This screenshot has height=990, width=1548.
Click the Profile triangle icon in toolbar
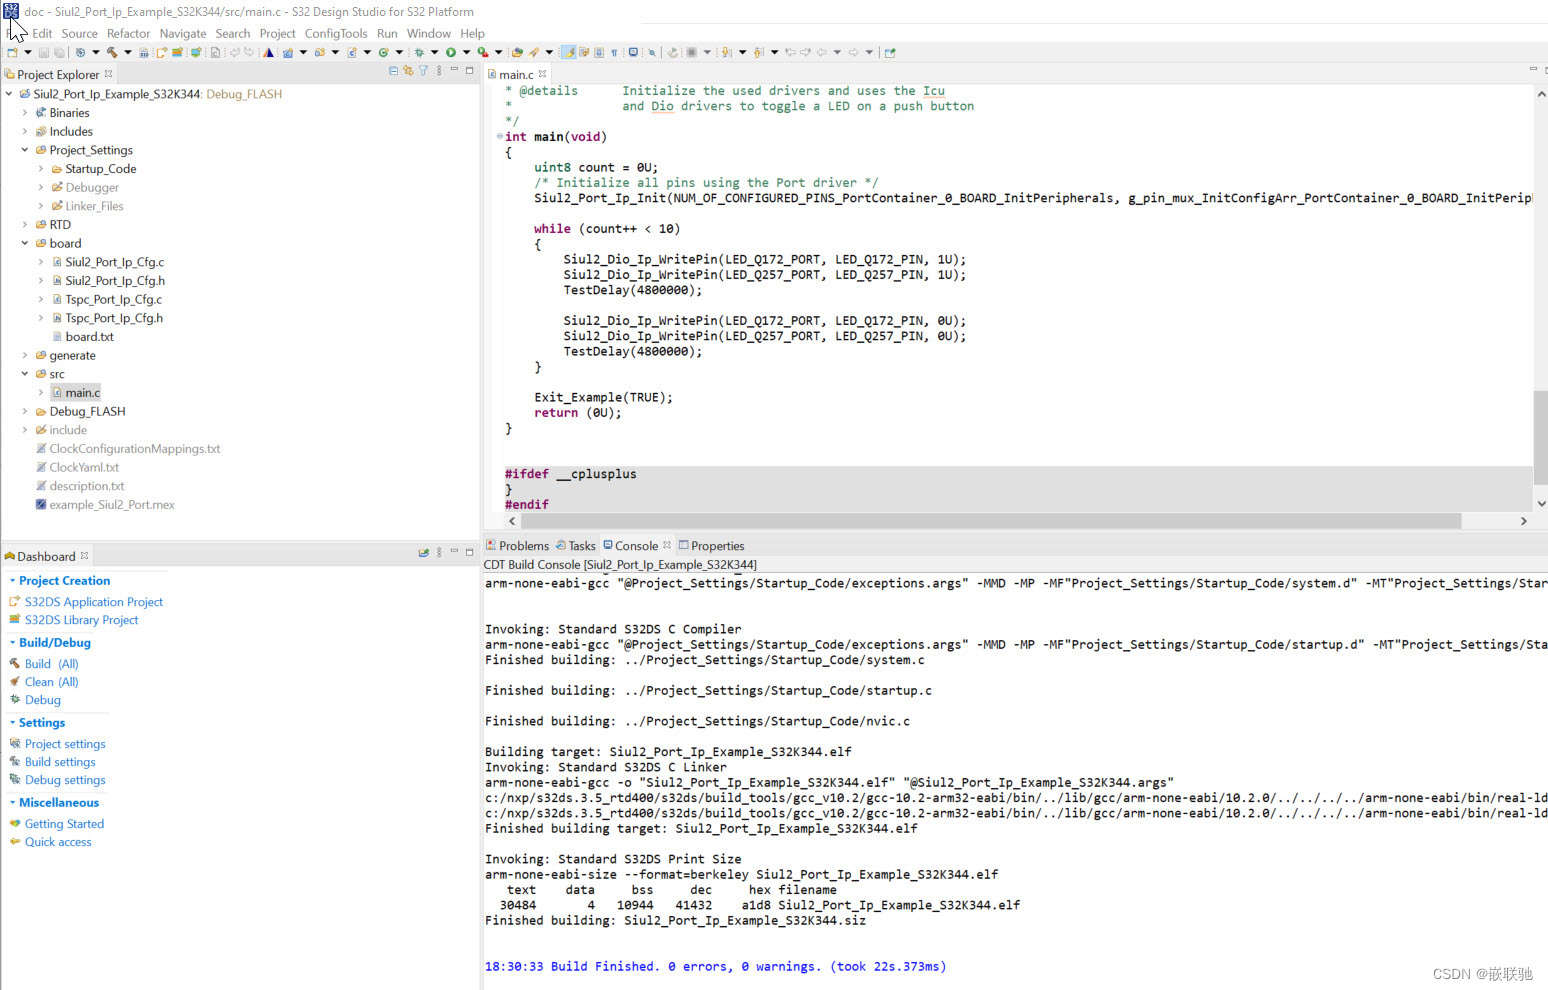click(x=268, y=52)
